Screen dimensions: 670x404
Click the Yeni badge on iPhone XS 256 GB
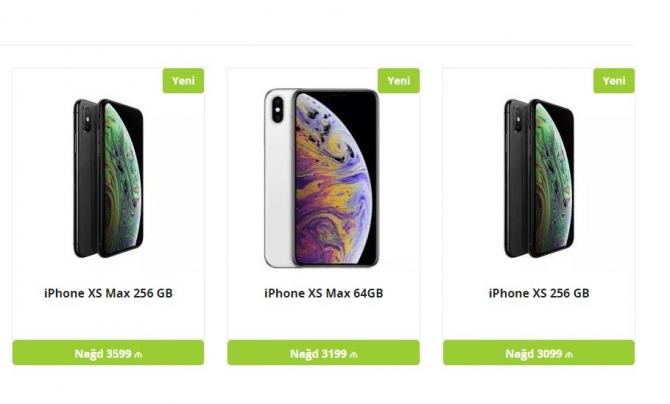point(614,80)
